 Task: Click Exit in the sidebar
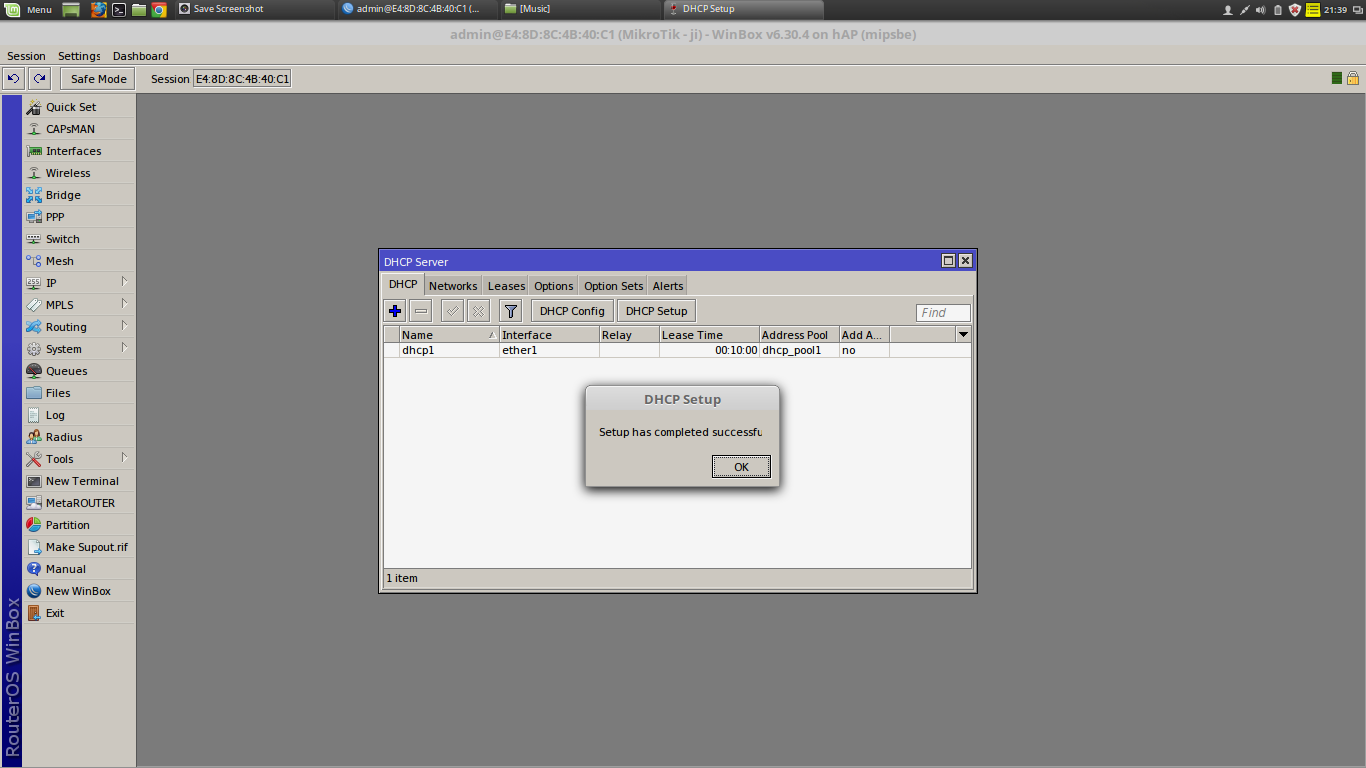point(79,613)
